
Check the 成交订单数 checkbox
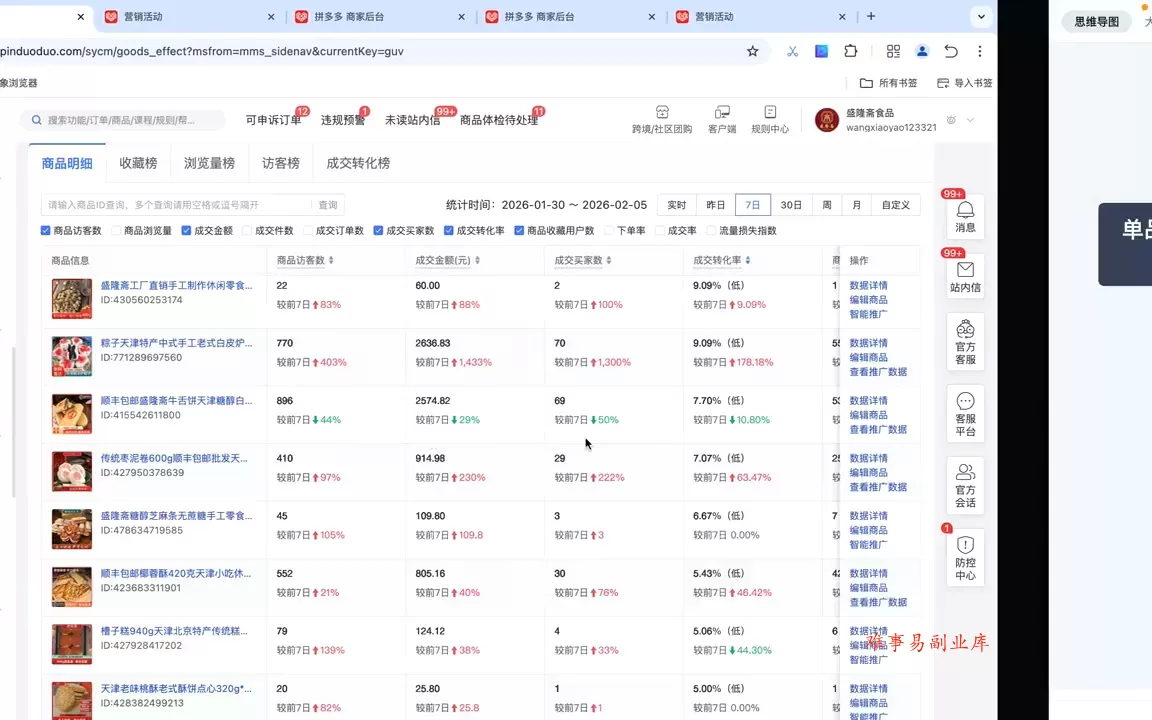pyautogui.click(x=308, y=231)
